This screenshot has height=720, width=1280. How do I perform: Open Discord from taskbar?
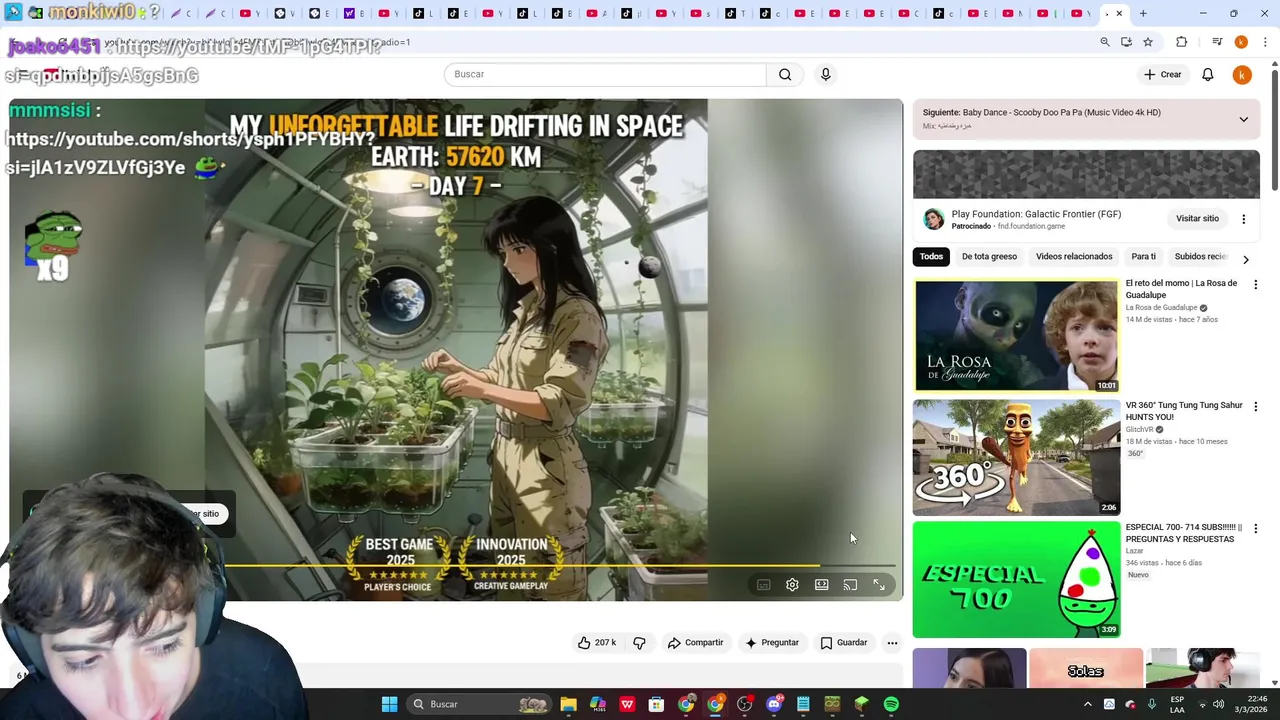(x=774, y=705)
